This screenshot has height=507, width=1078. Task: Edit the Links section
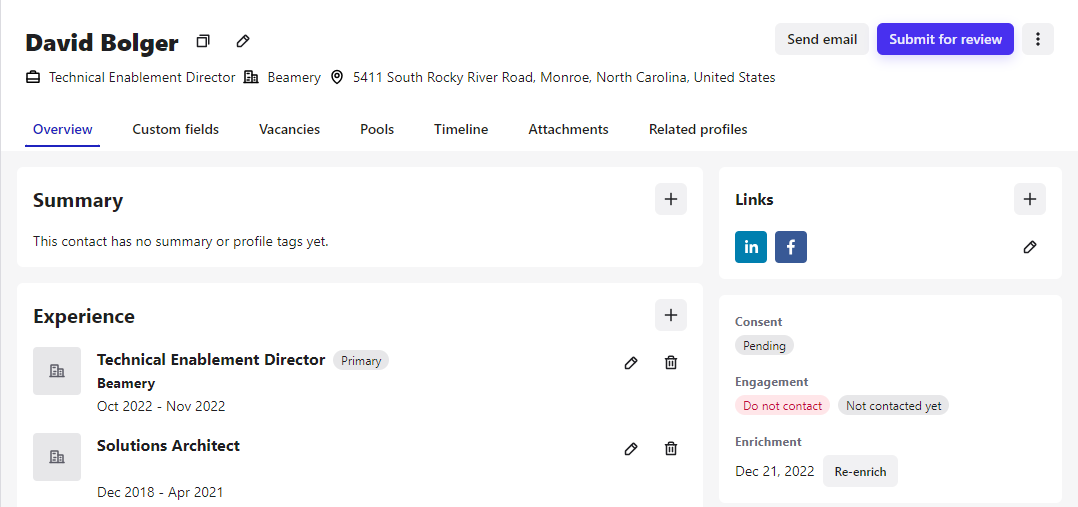tap(1030, 247)
